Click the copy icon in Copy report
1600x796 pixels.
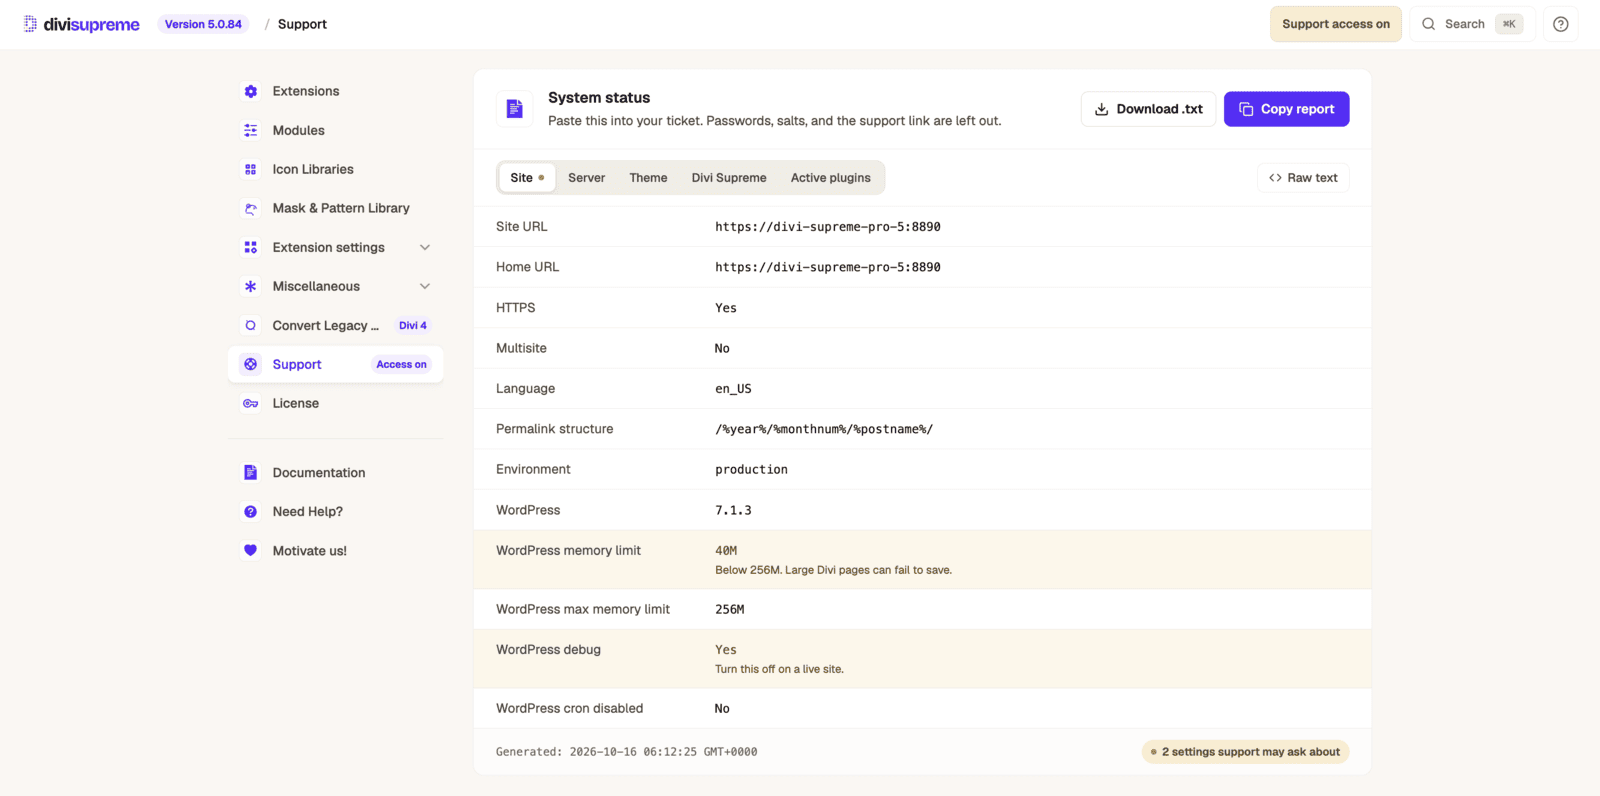(1246, 109)
